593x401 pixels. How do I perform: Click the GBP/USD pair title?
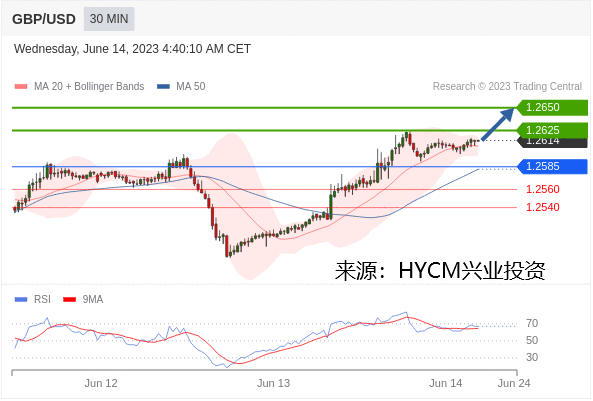(43, 19)
